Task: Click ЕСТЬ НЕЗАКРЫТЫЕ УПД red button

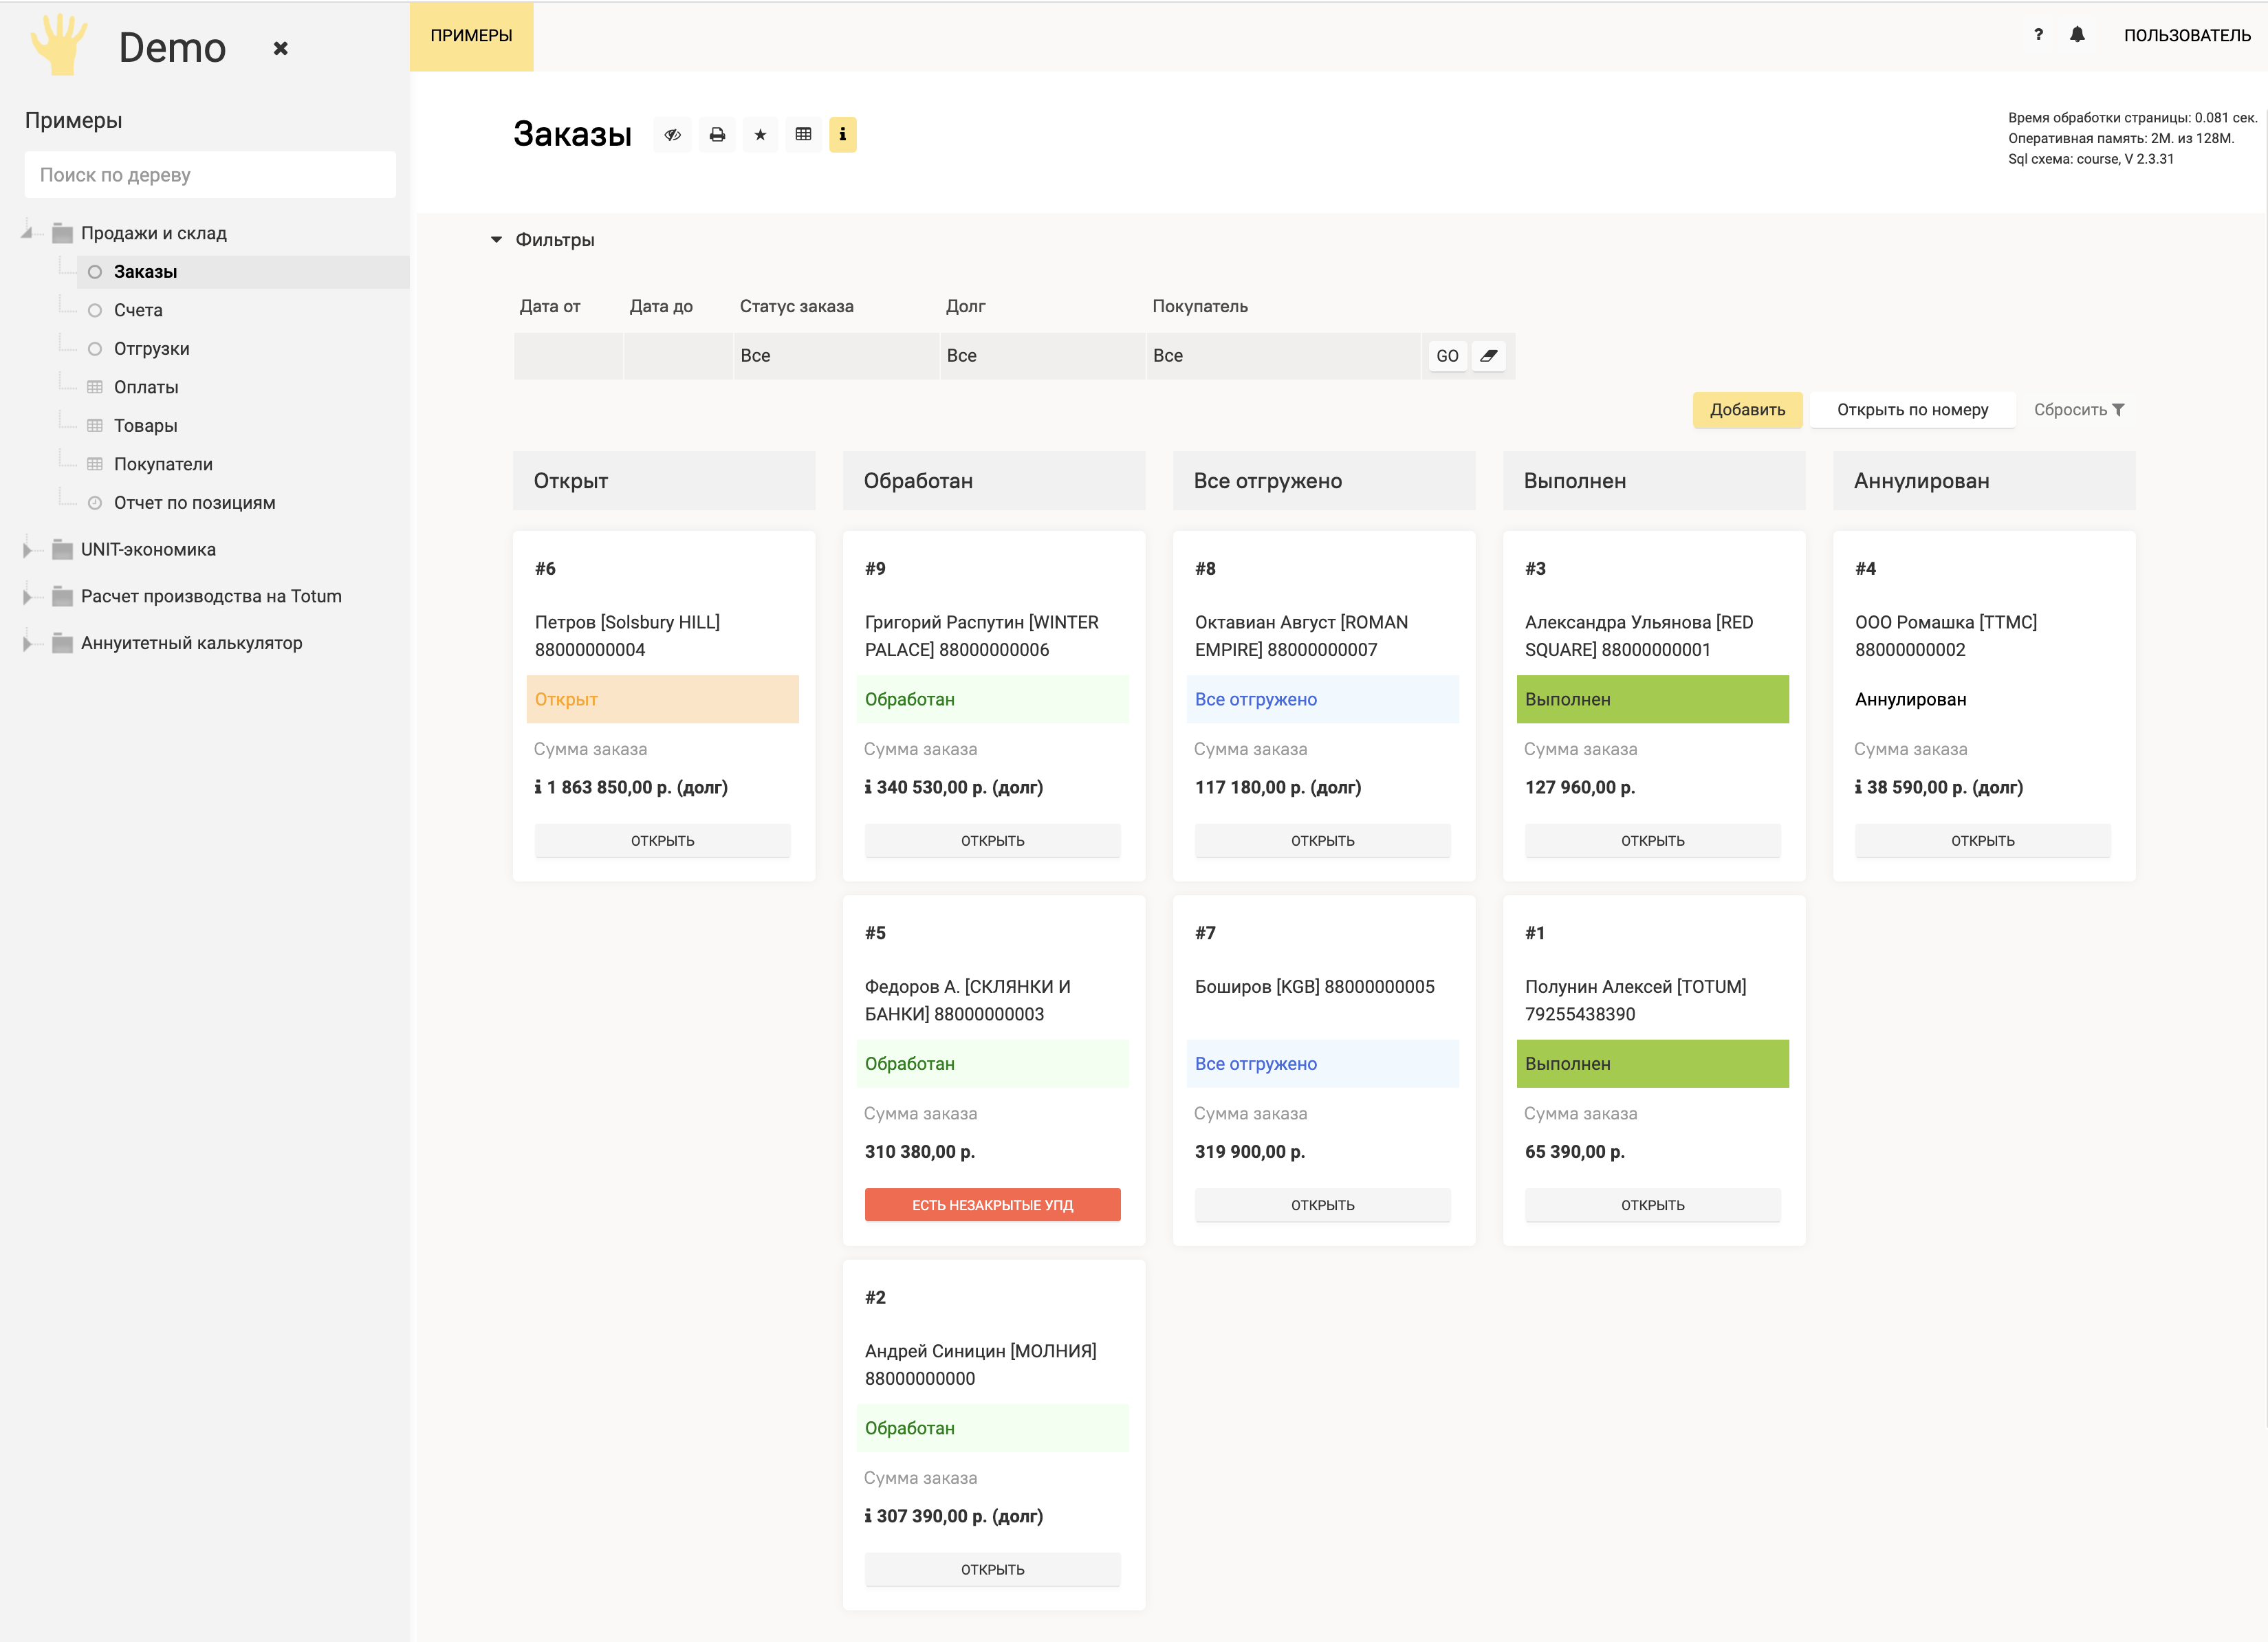Action: [x=992, y=1205]
